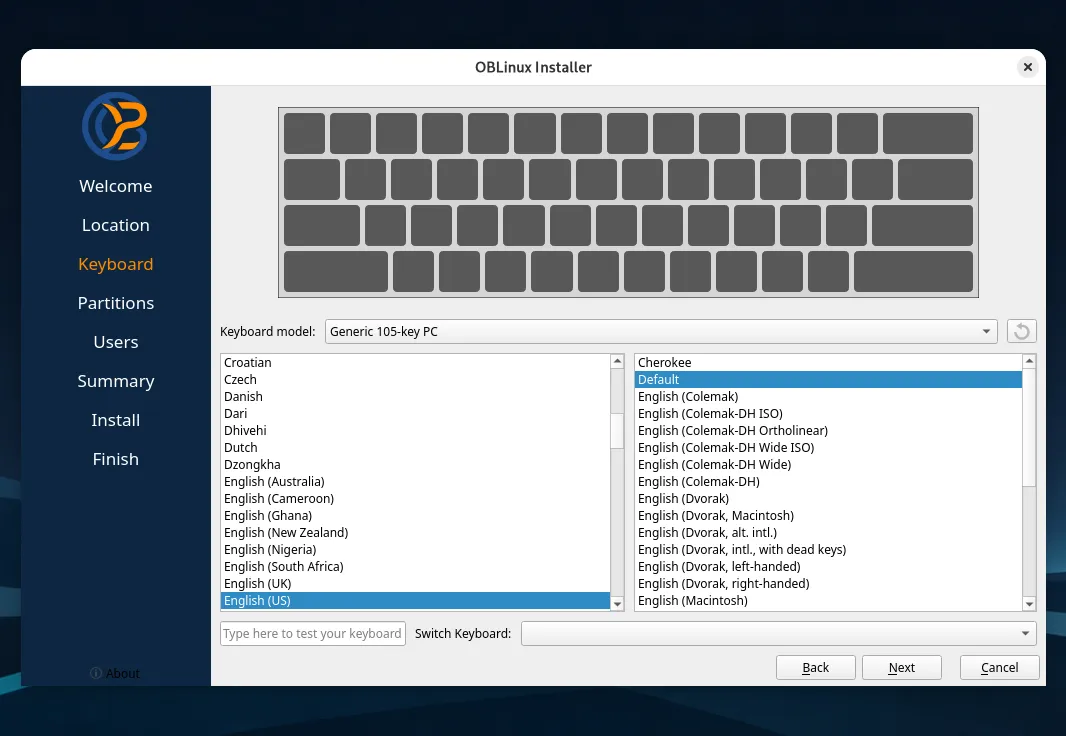This screenshot has width=1066, height=736.
Task: Click the OBLinux logo in sidebar
Action: pos(115,126)
